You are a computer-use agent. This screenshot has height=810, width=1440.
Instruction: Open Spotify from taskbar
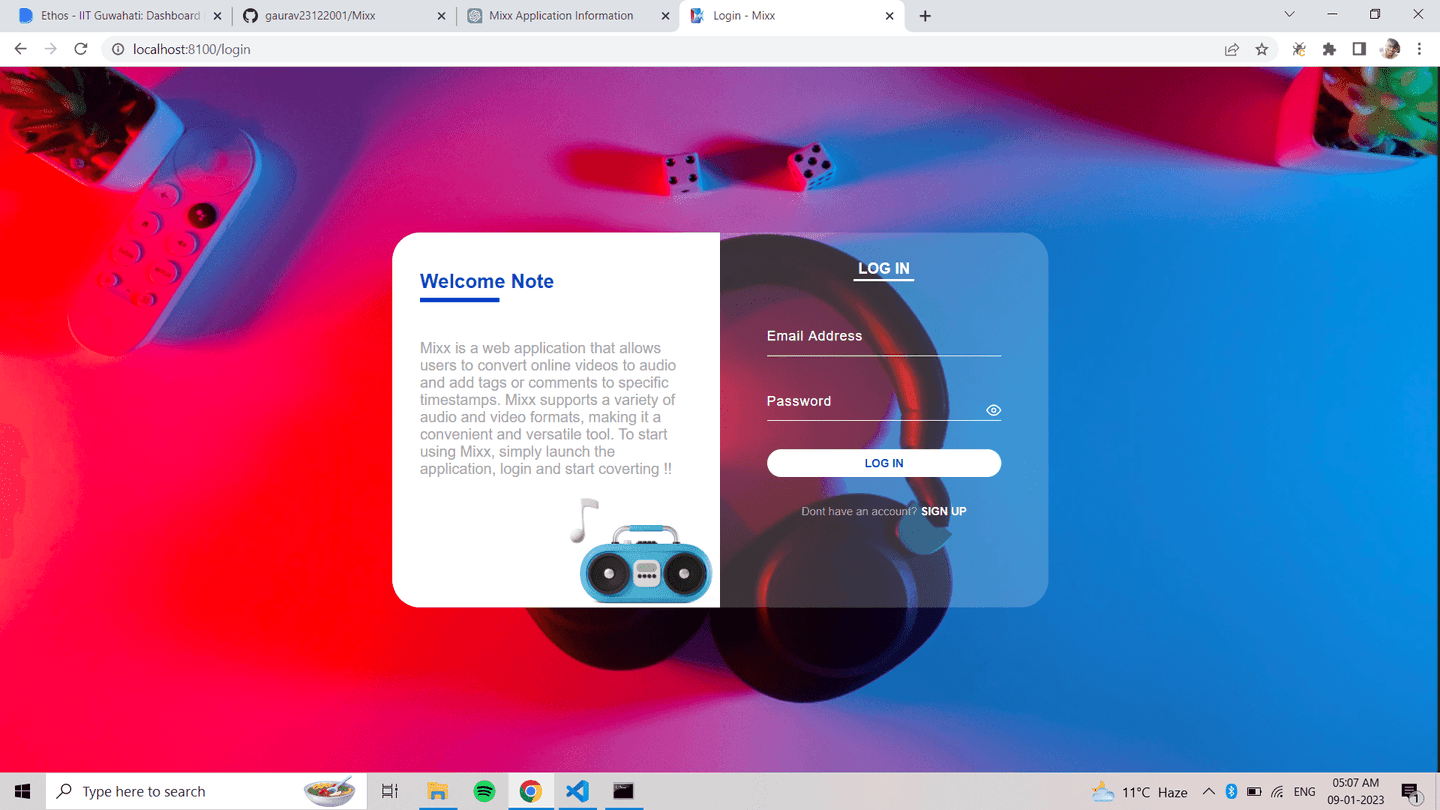484,791
